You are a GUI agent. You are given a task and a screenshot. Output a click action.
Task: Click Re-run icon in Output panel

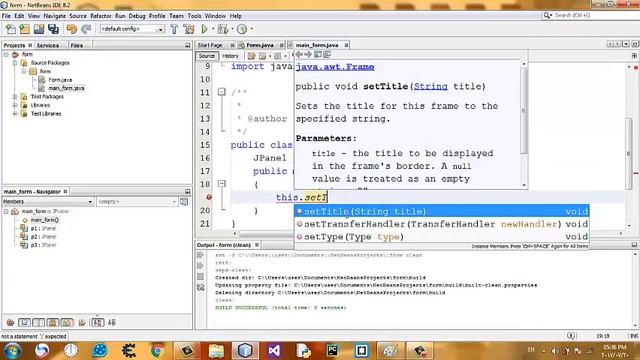[x=200, y=255]
